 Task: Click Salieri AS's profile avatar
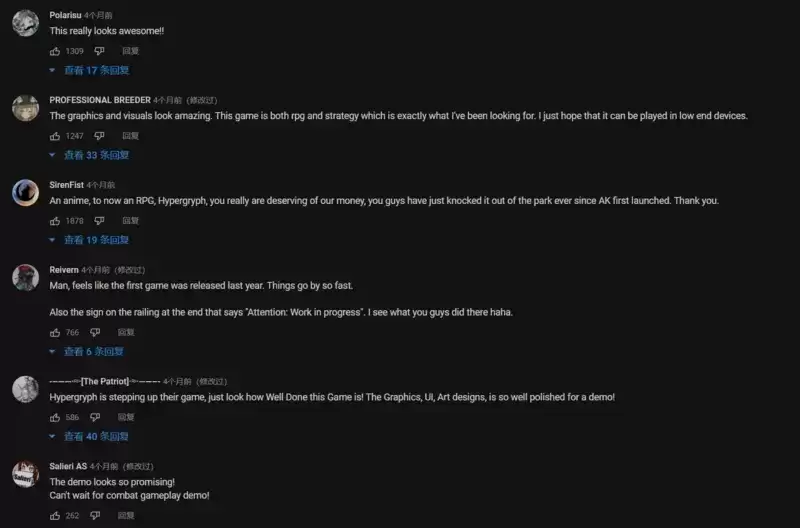pos(25,474)
